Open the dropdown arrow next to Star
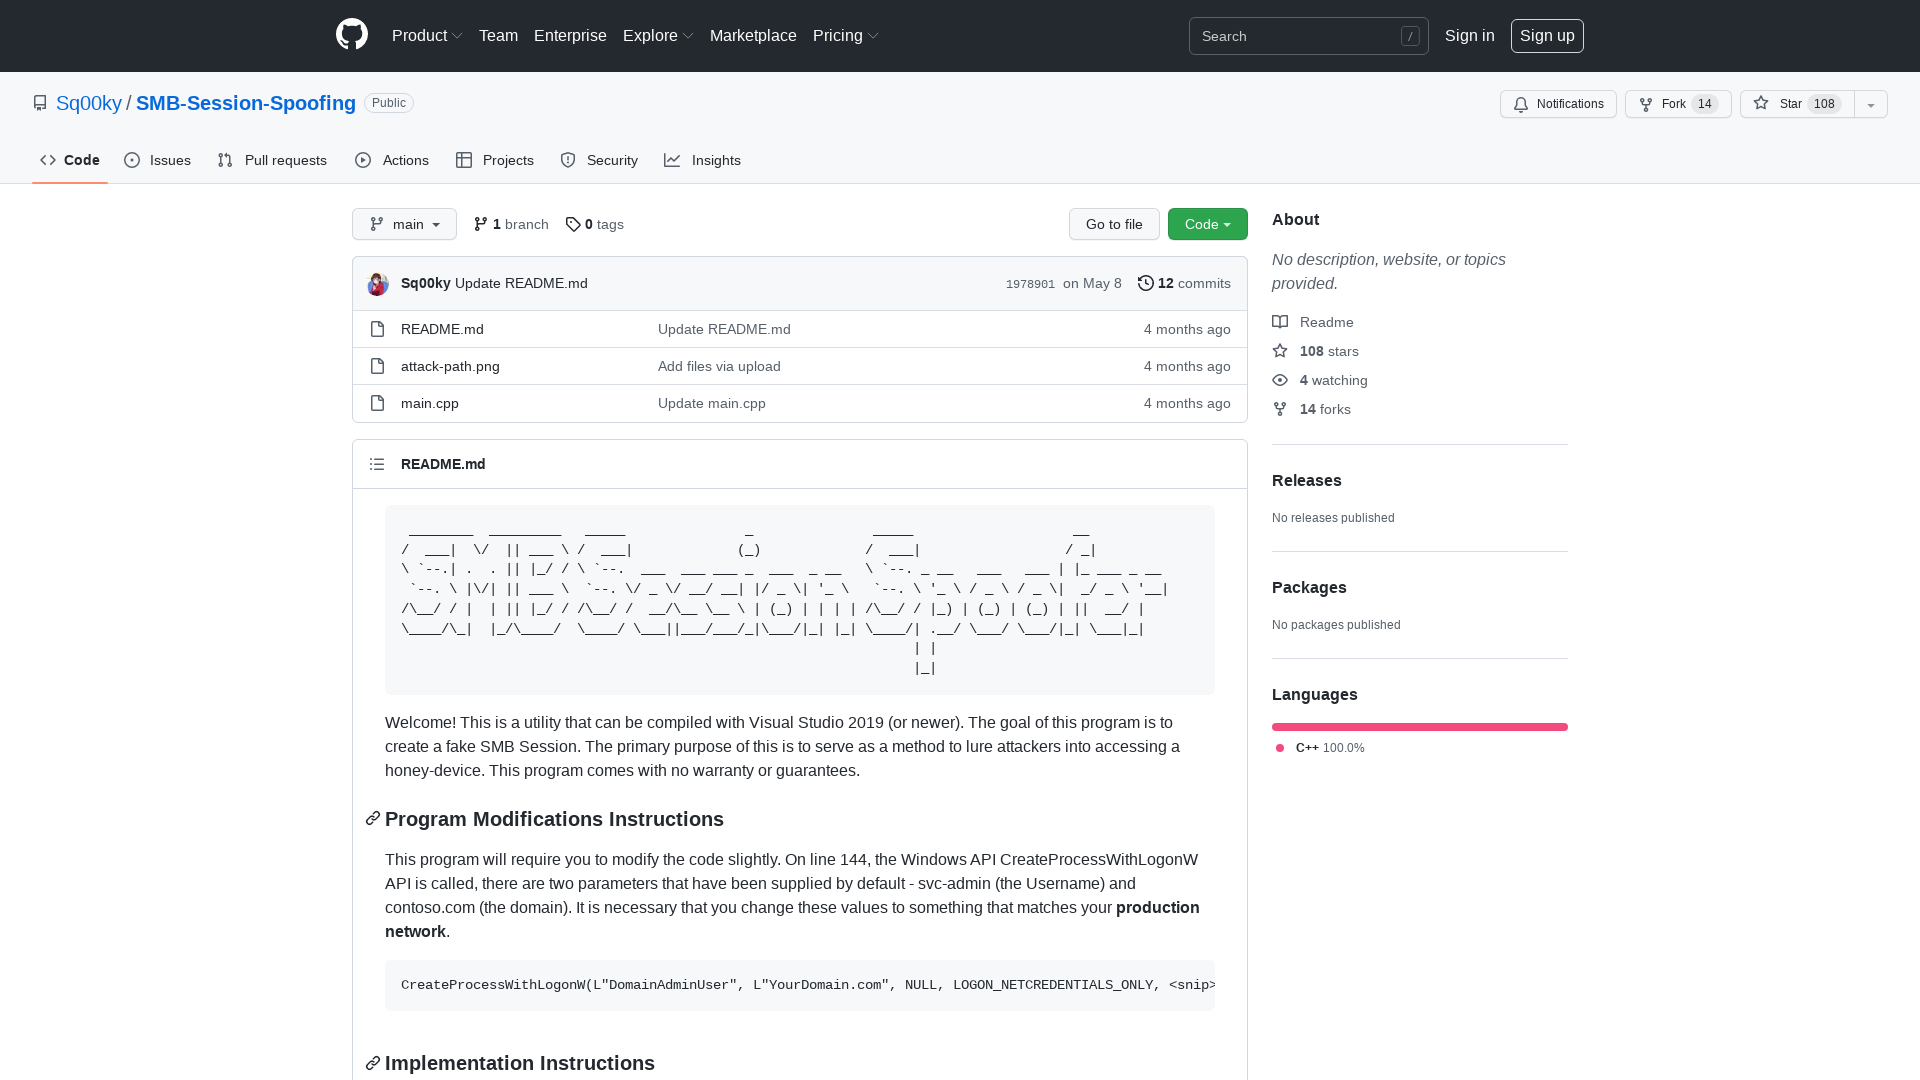Image resolution: width=1920 pixels, height=1080 pixels. [x=1871, y=104]
